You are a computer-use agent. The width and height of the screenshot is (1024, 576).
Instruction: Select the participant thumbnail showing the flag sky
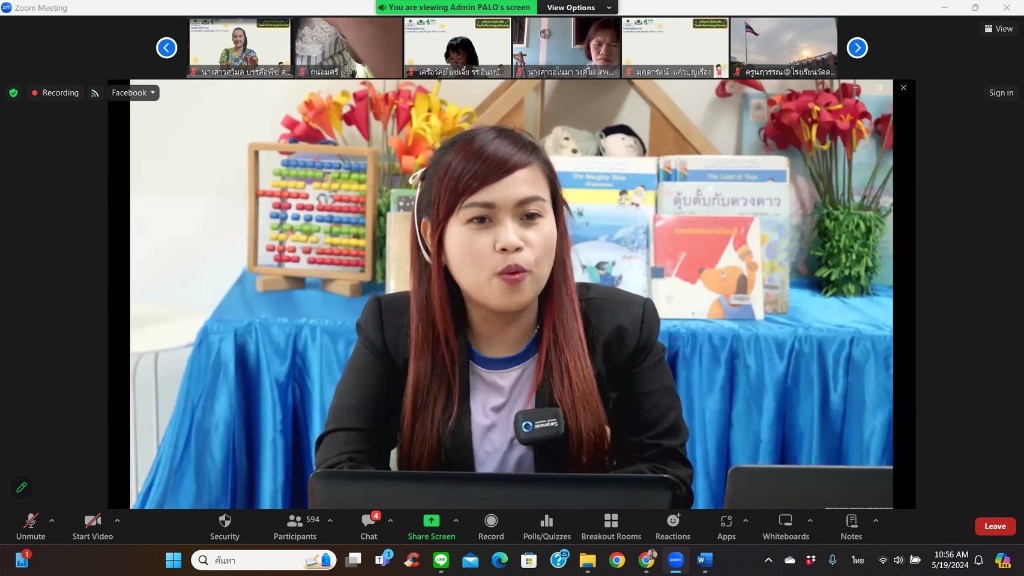coord(784,48)
